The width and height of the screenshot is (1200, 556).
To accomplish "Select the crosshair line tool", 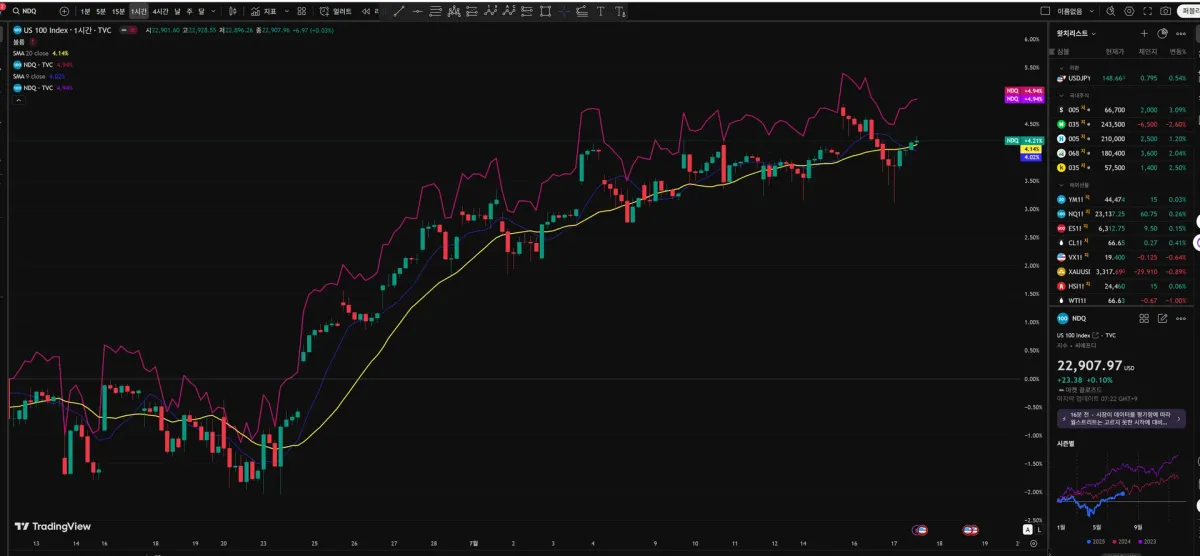I will point(564,11).
